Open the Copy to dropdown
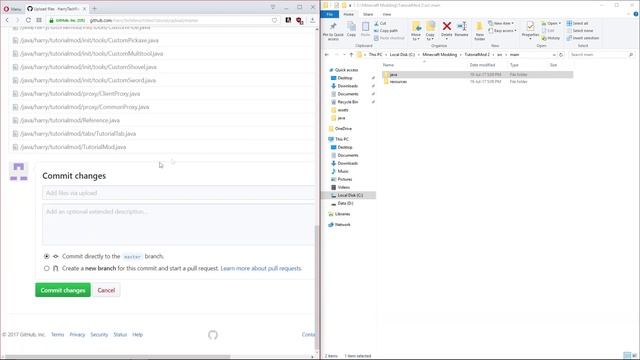Viewport: 640px width, 360px height. click(430, 31)
